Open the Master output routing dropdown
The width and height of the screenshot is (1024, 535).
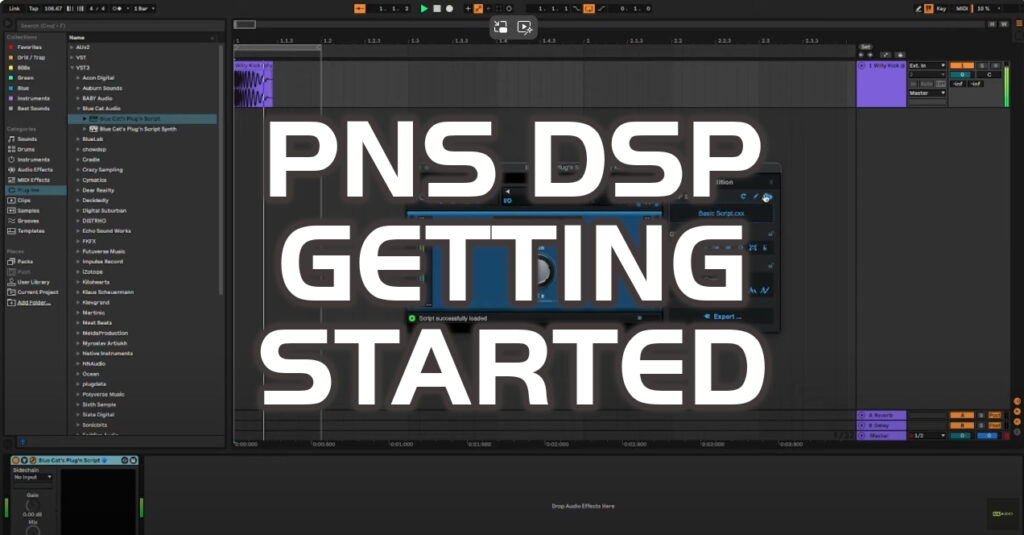927,93
